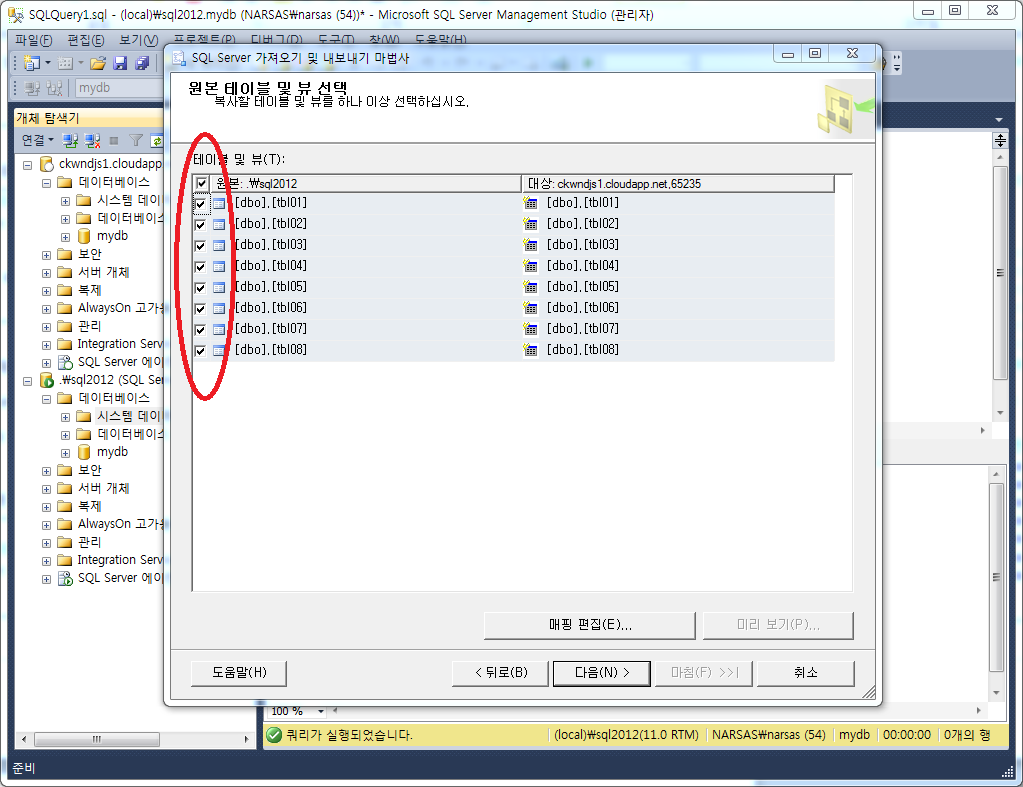Click the Object Explorer horizontal scrollbar thumb
Screen dimensions: 1023x787
pos(97,739)
